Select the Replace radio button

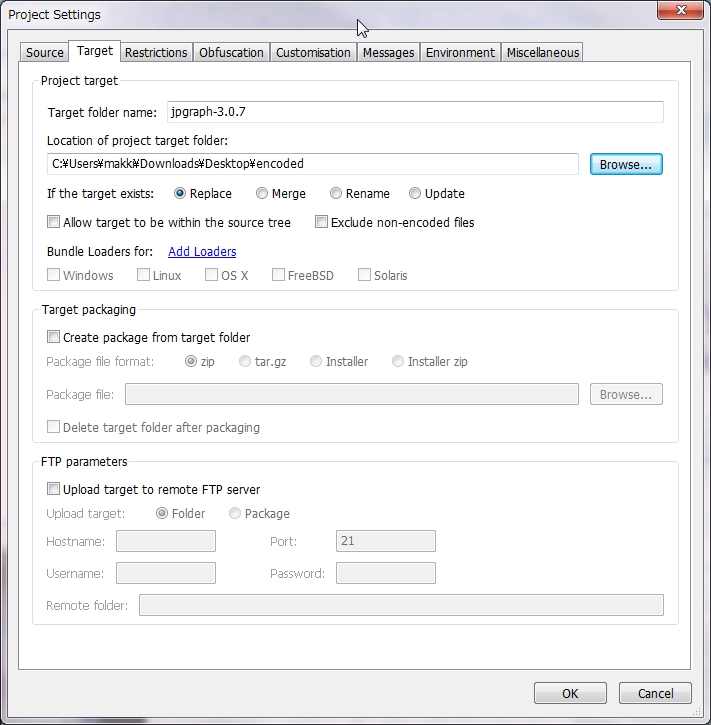(x=181, y=194)
